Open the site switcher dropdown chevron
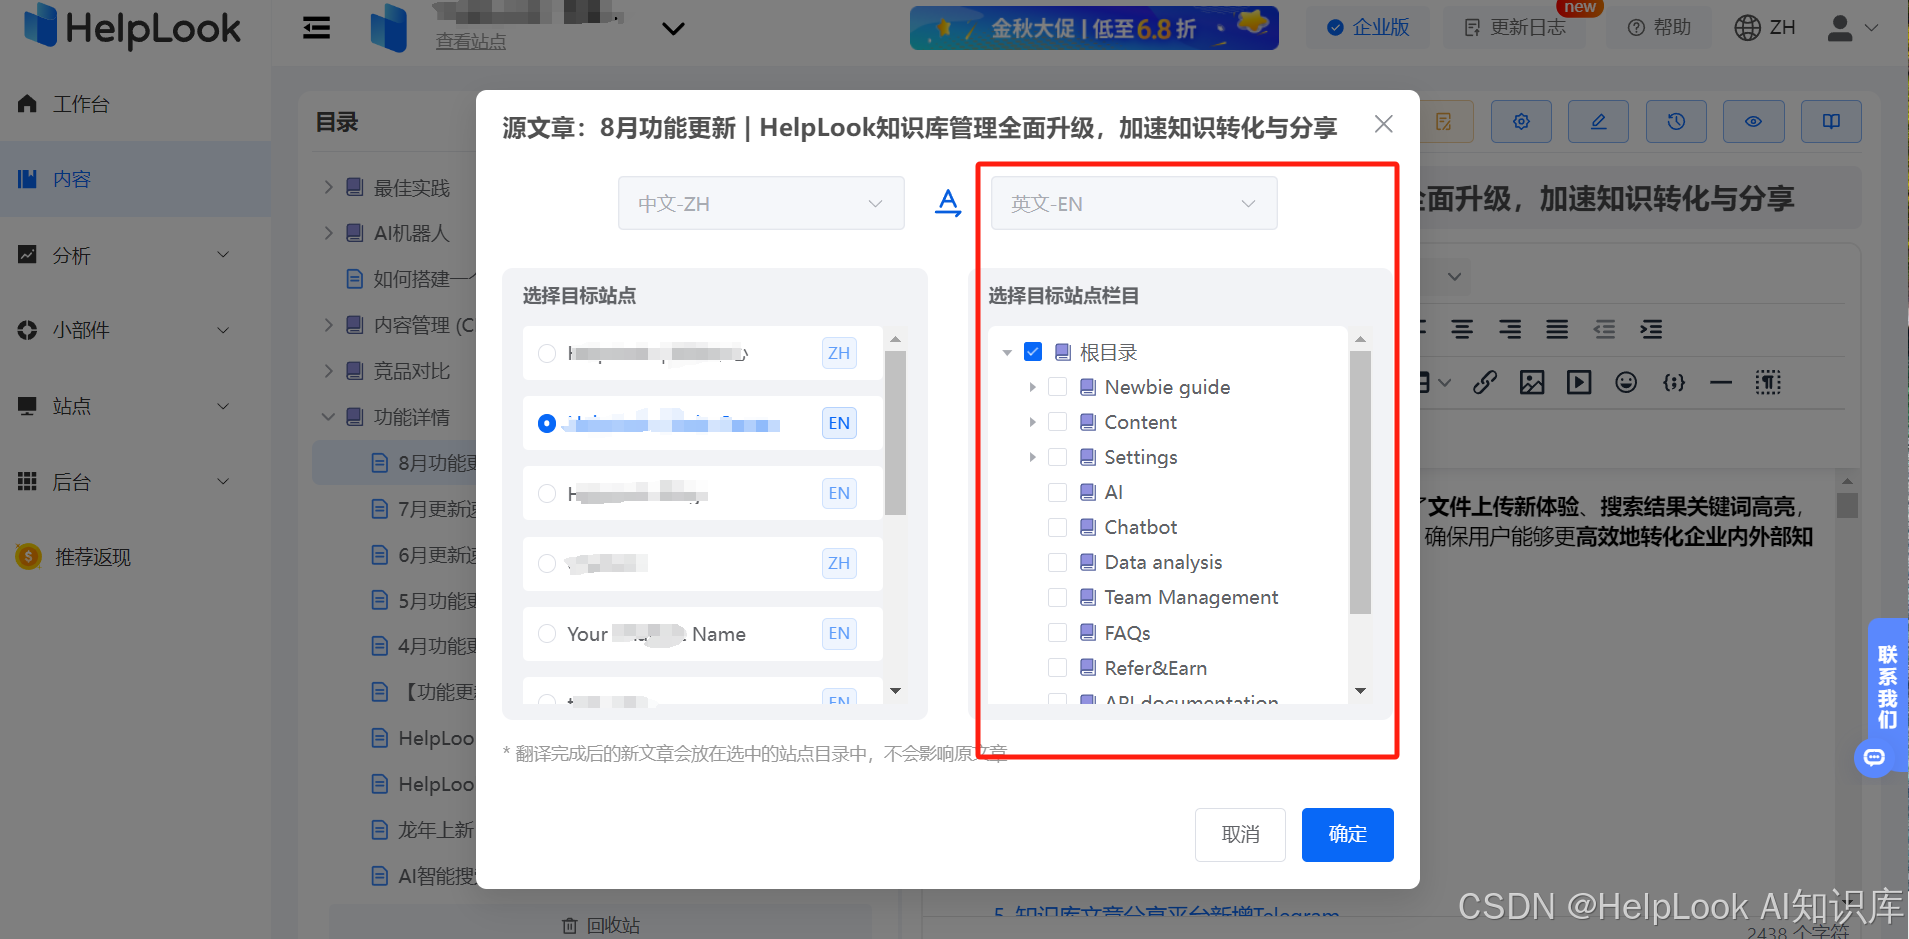 (x=674, y=29)
